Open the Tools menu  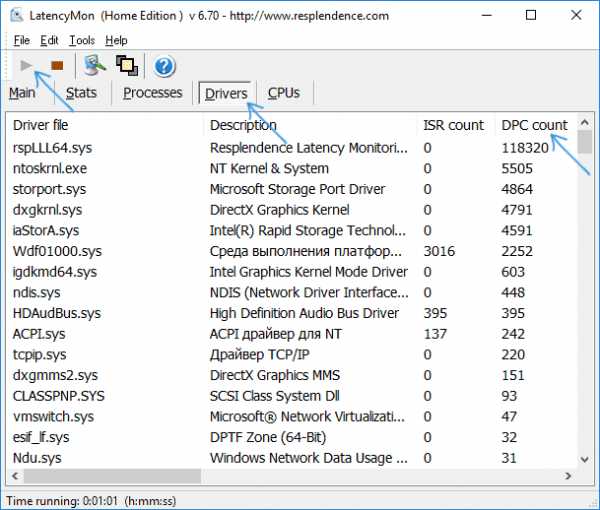click(82, 40)
